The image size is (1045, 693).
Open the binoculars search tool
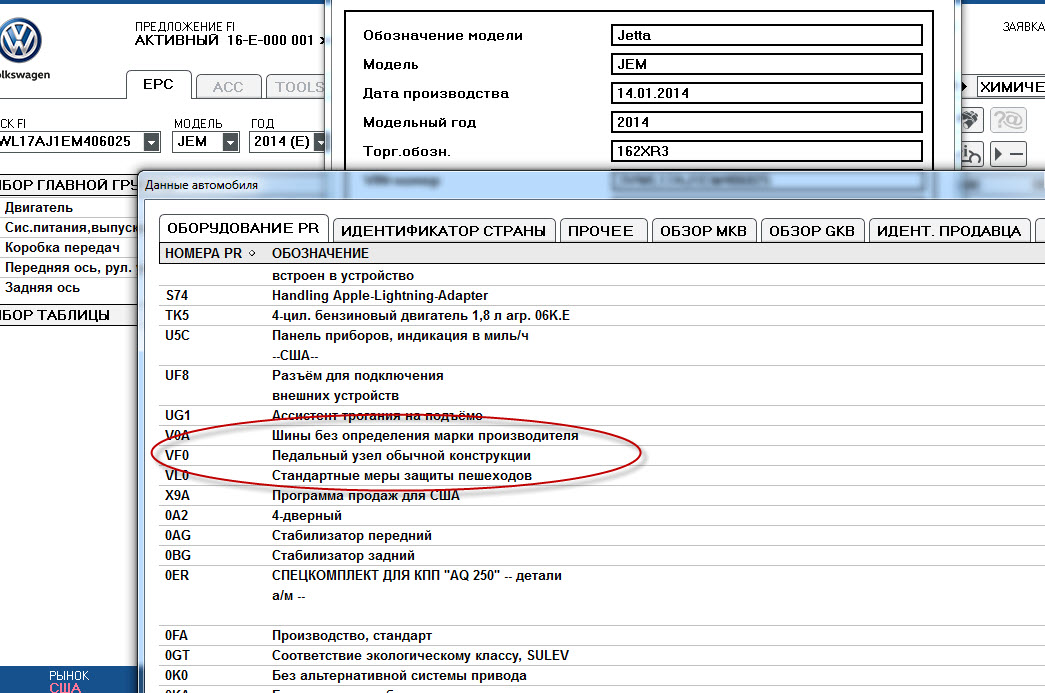972,120
